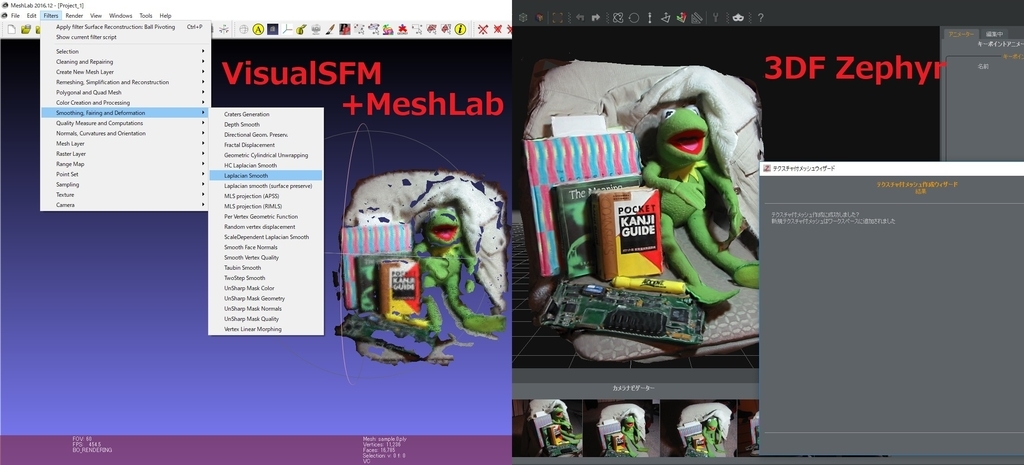Choose Laplacian Smooth filter
The width and height of the screenshot is (1024, 465).
click(x=266, y=176)
